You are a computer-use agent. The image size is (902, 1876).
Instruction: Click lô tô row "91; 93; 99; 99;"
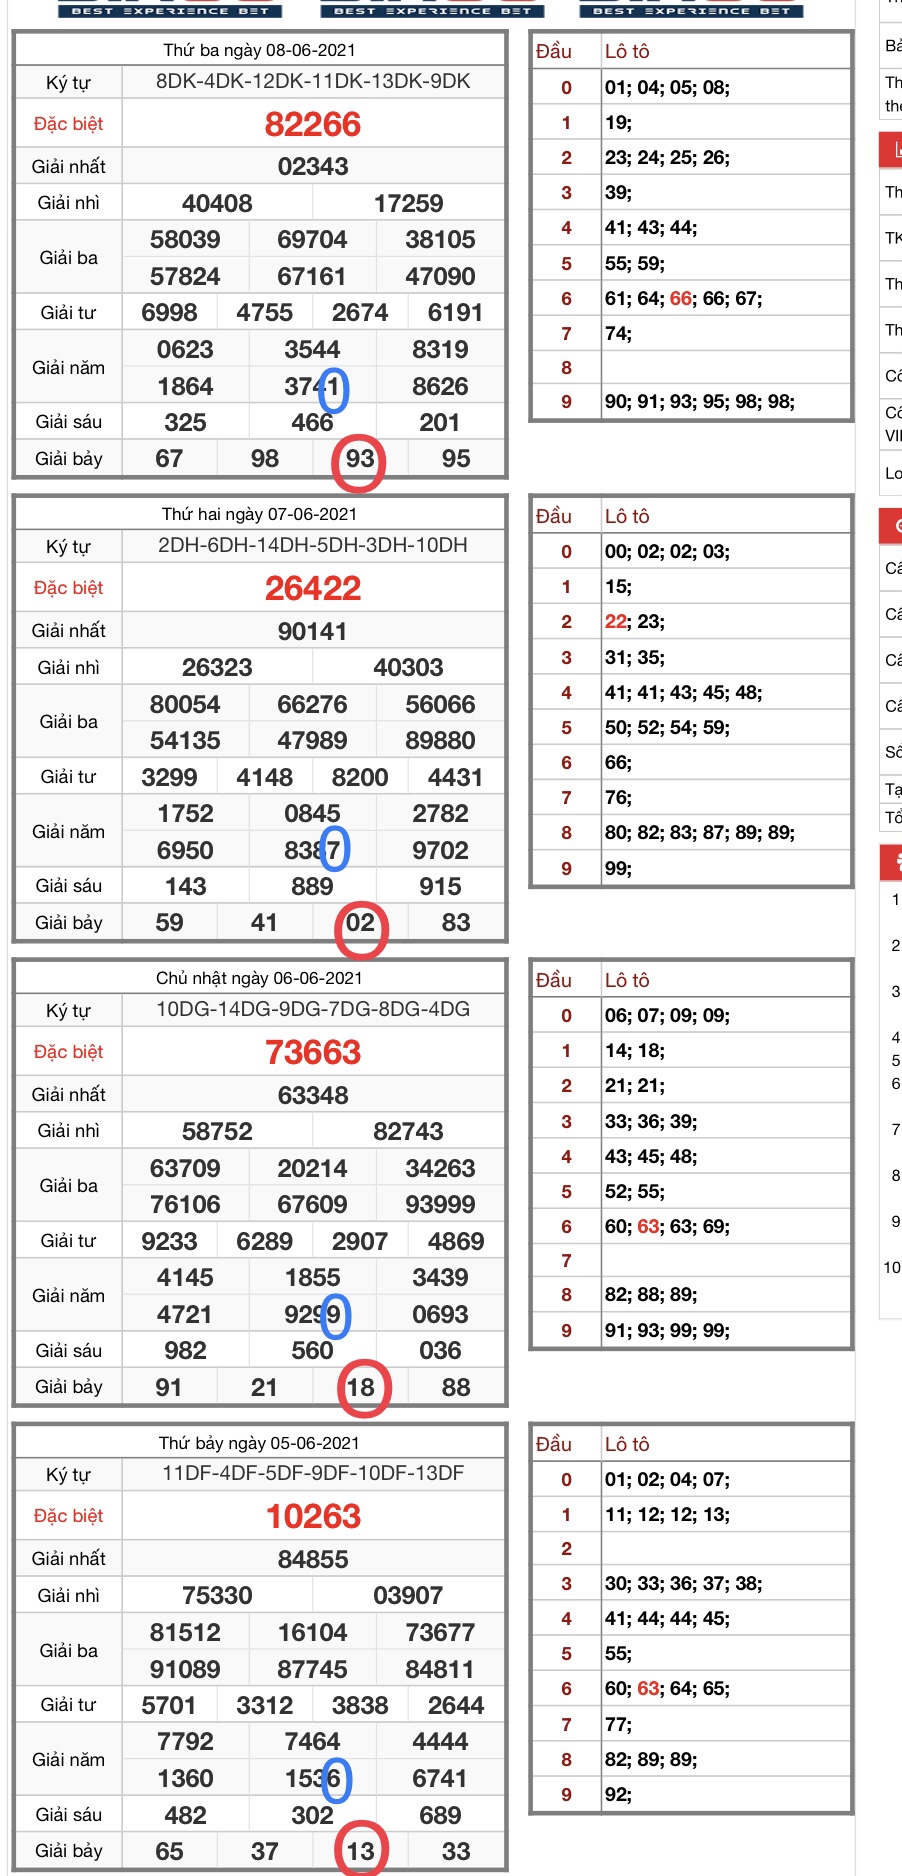pyautogui.click(x=667, y=1330)
